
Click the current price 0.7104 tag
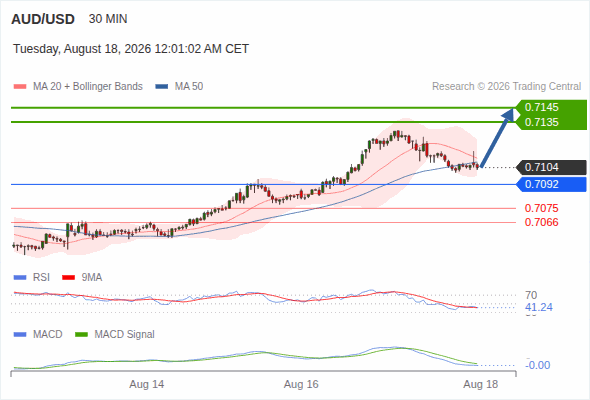[552, 167]
